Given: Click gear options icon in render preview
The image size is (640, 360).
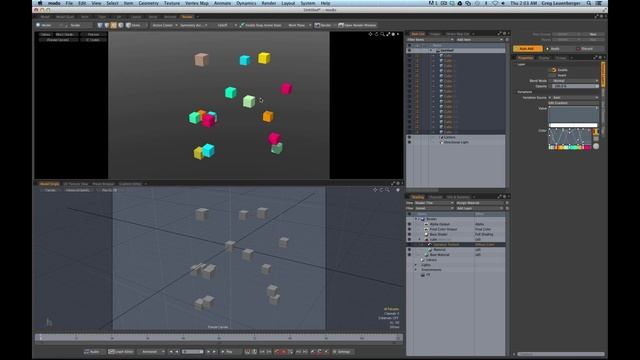Looking at the screenshot, I should pos(393,34).
